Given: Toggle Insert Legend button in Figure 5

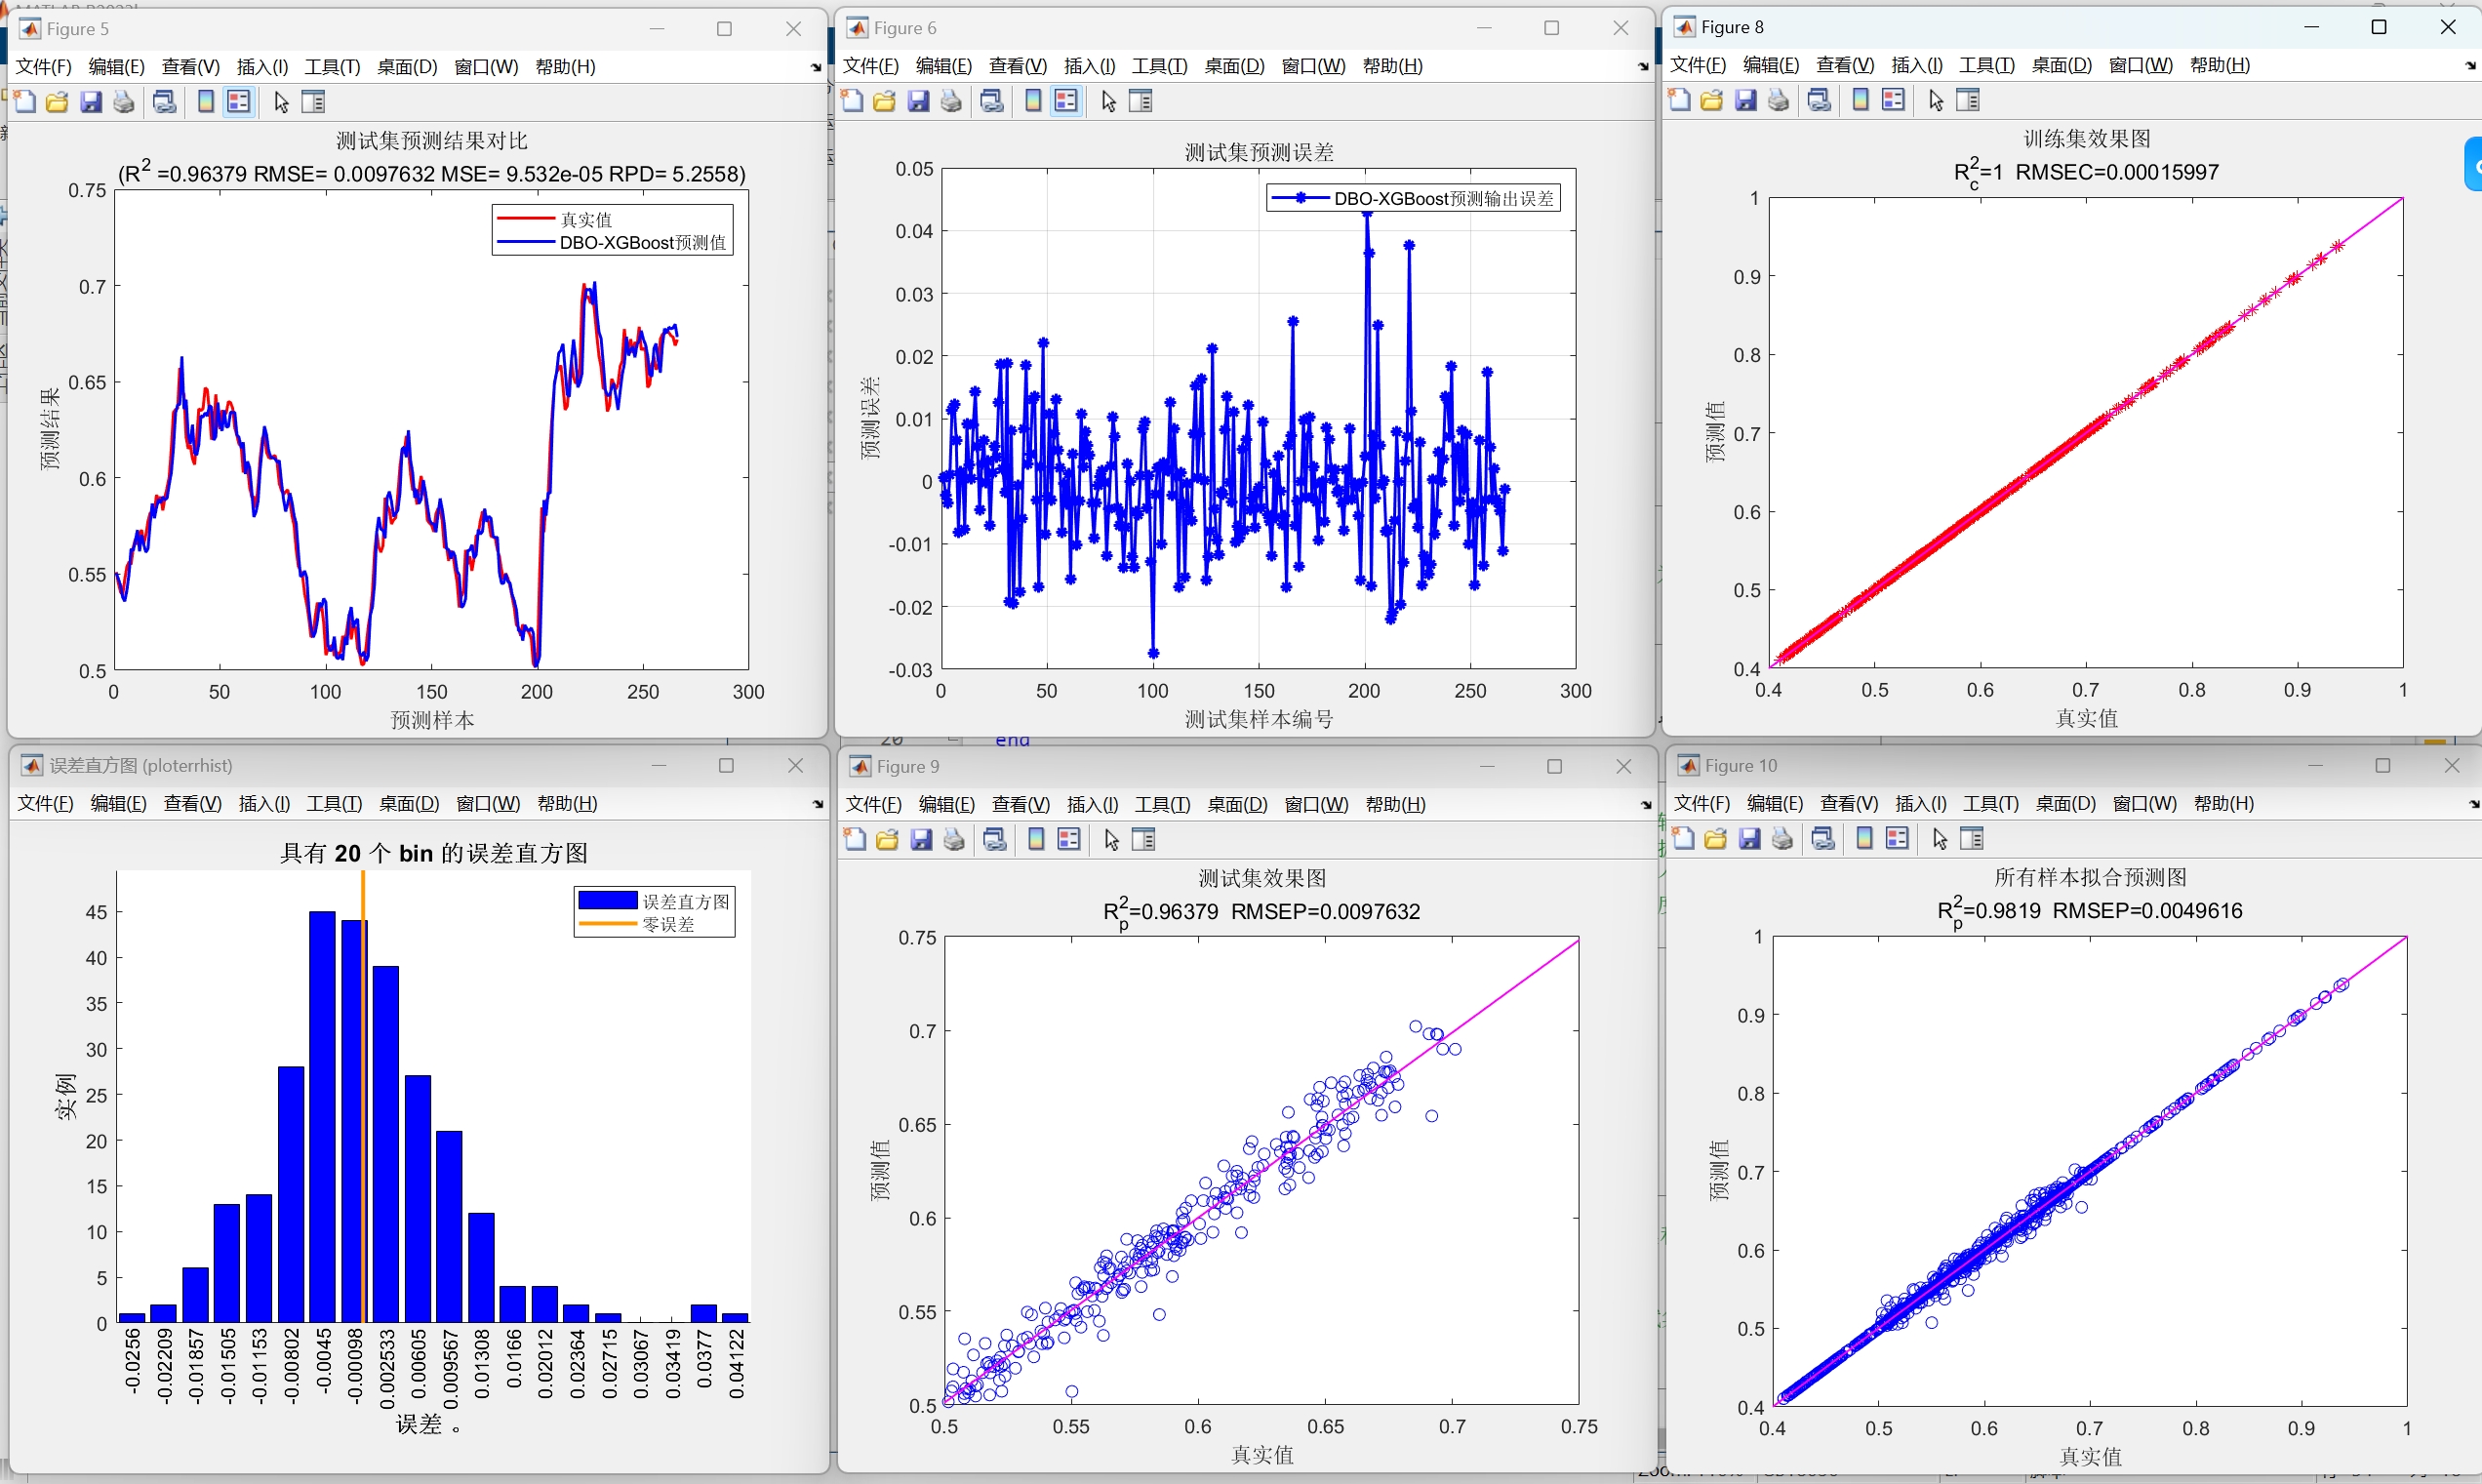Looking at the screenshot, I should [x=239, y=102].
